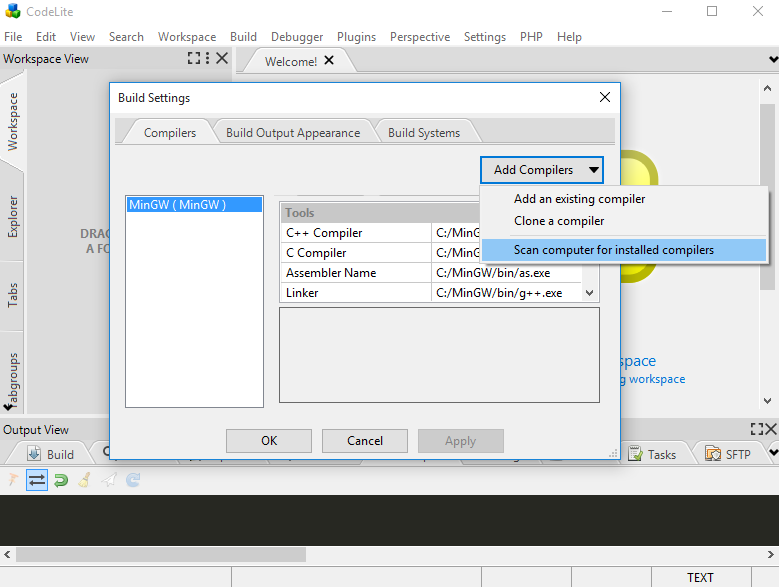This screenshot has width=779, height=587.
Task: Click right arrow of horizontal scrollbar
Action: [x=770, y=554]
